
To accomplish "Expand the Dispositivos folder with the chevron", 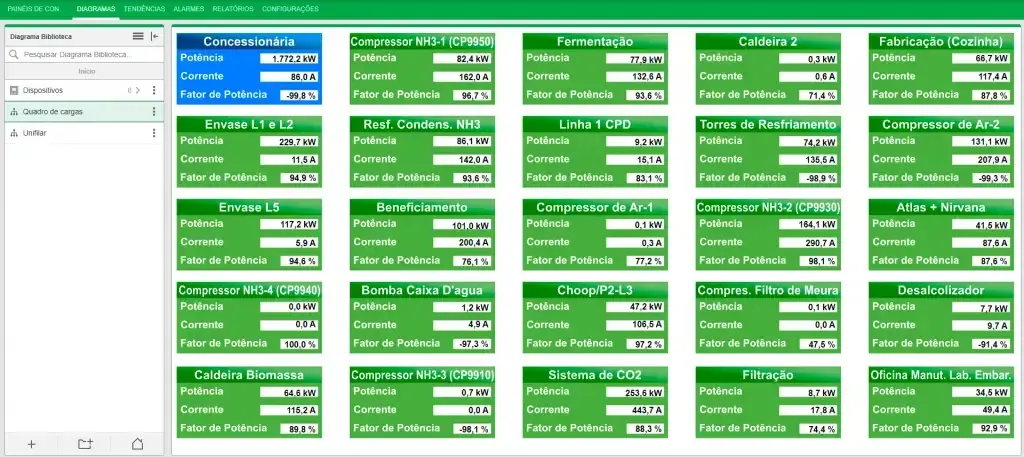I will coord(138,90).
